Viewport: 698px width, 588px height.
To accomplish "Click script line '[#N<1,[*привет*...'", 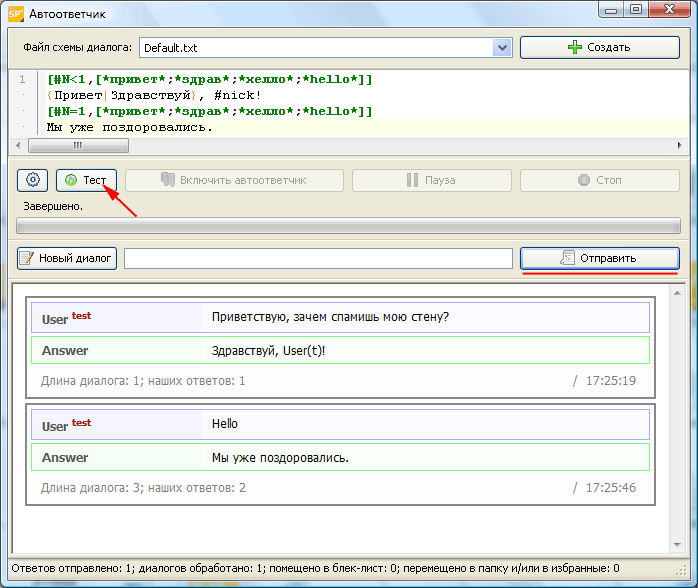I will (x=210, y=79).
